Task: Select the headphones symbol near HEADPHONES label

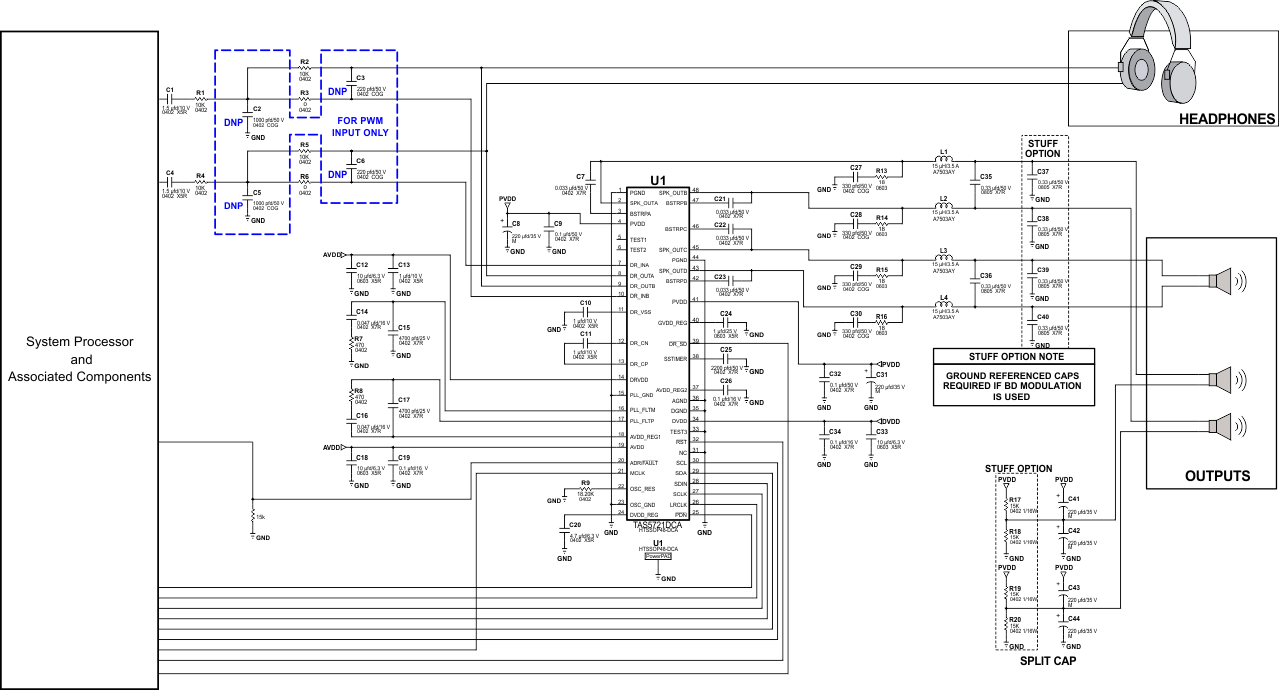Action: (1157, 55)
